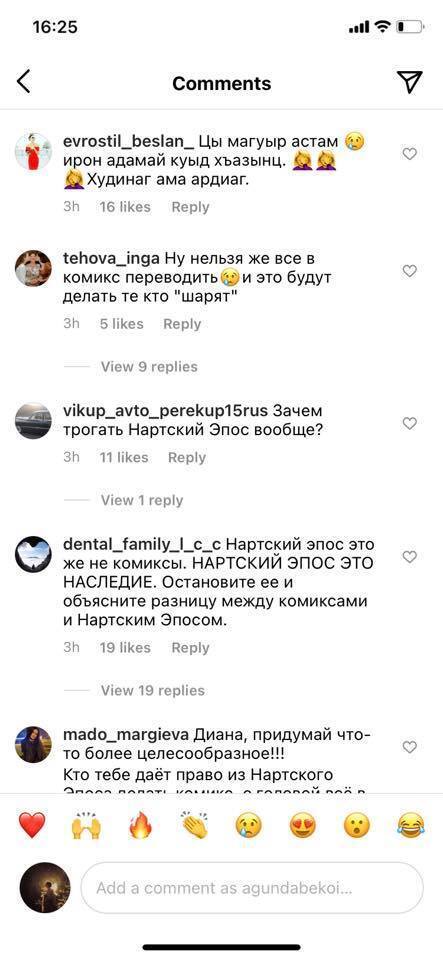The height and width of the screenshot is (960, 443).
Task: Insert fire emoji reaction
Action: coord(140,825)
